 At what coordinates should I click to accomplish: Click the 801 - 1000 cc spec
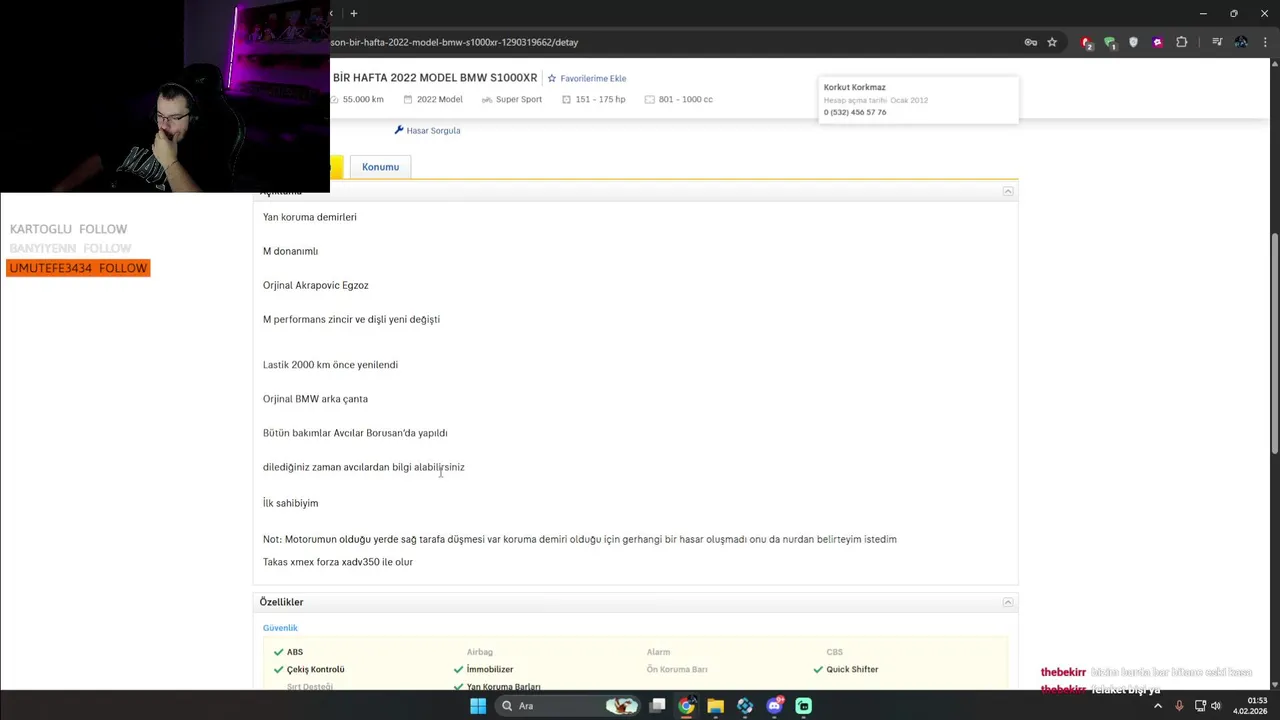coord(685,99)
